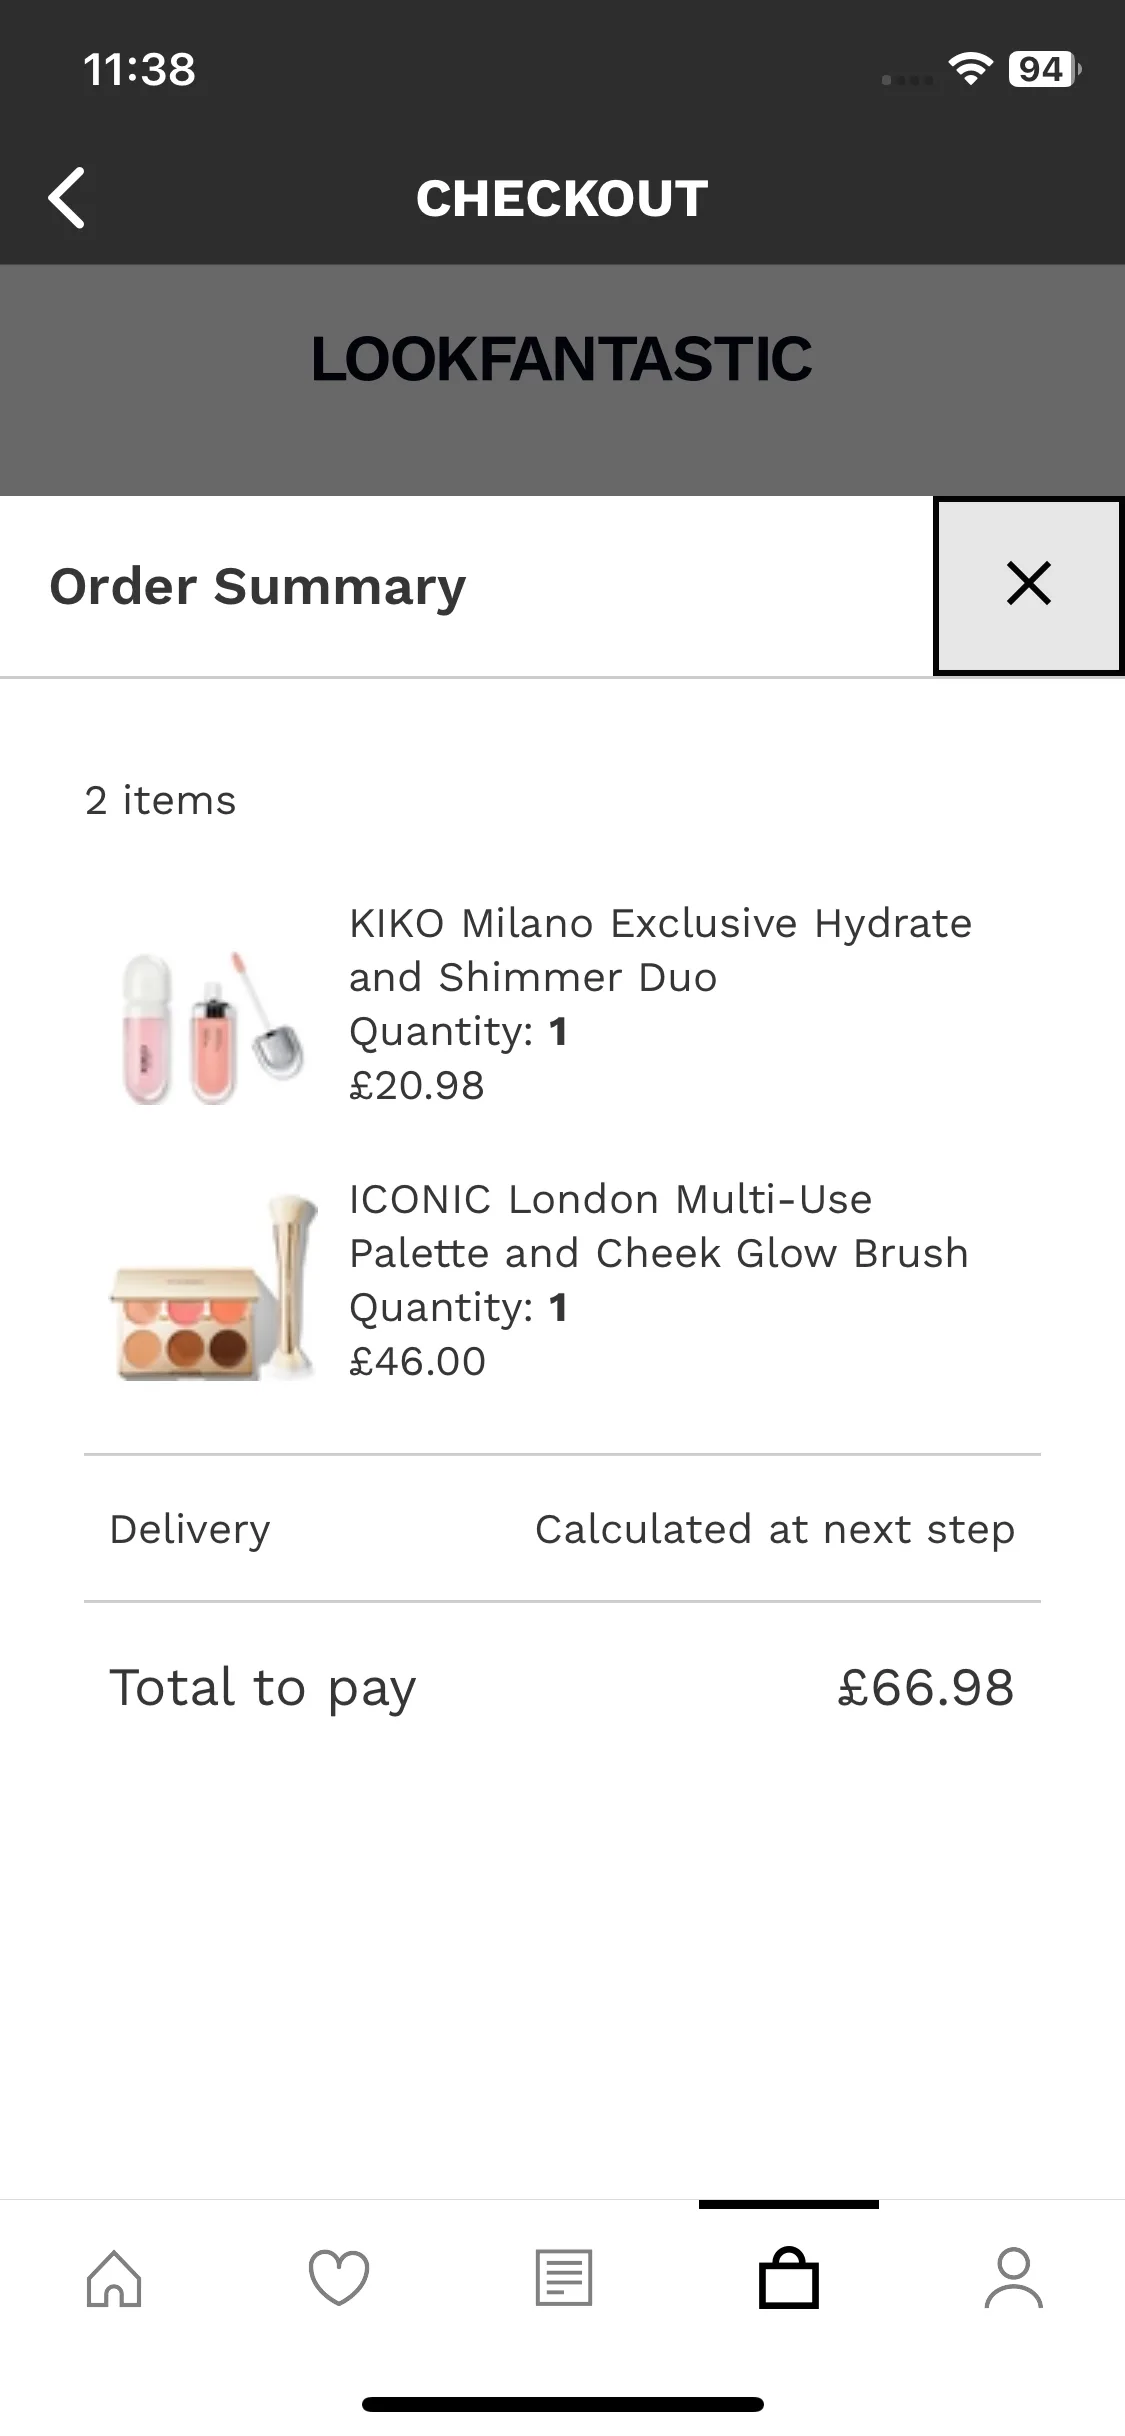Select the shopping bag tab
Image resolution: width=1125 pixels, height=2436 pixels.
pyautogui.click(x=789, y=2278)
